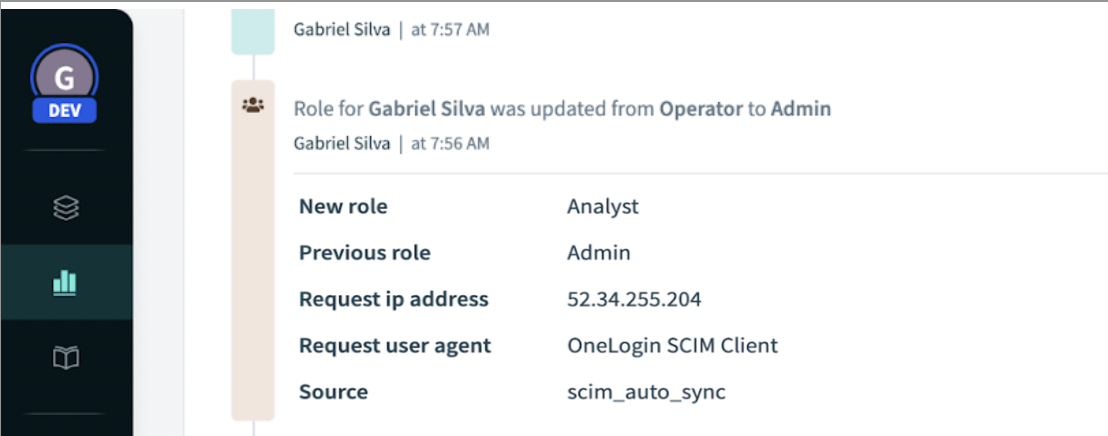Click Admin in the role update heading
This screenshot has height=436, width=1108.
click(x=800, y=109)
